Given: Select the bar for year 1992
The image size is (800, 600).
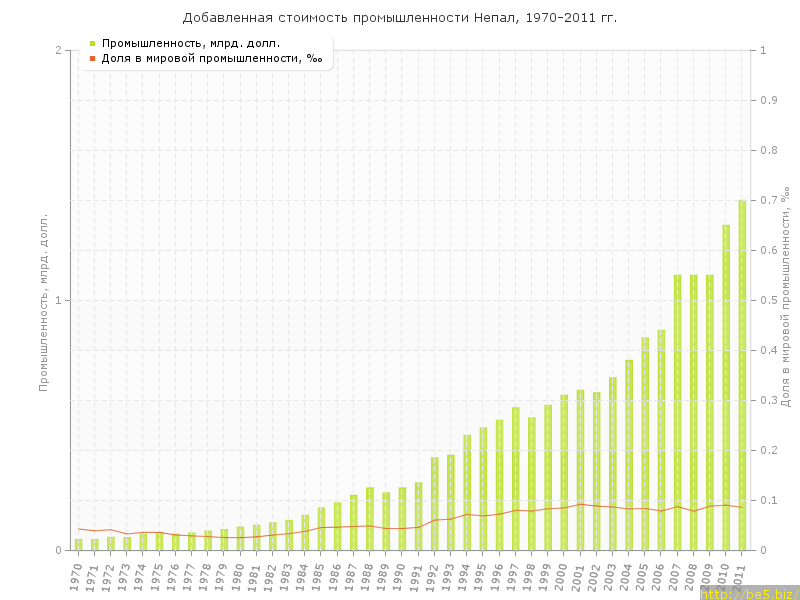Looking at the screenshot, I should 434,503.
